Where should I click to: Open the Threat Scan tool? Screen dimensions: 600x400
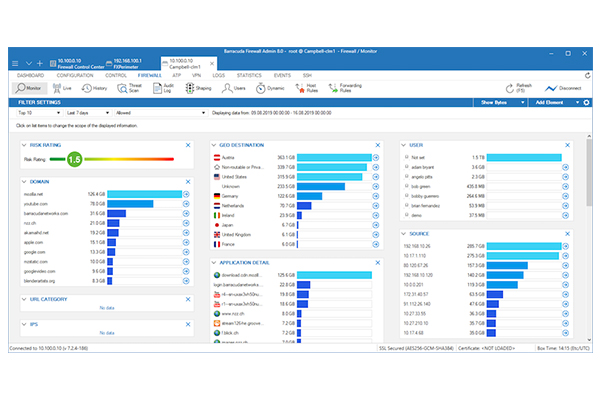coord(130,88)
